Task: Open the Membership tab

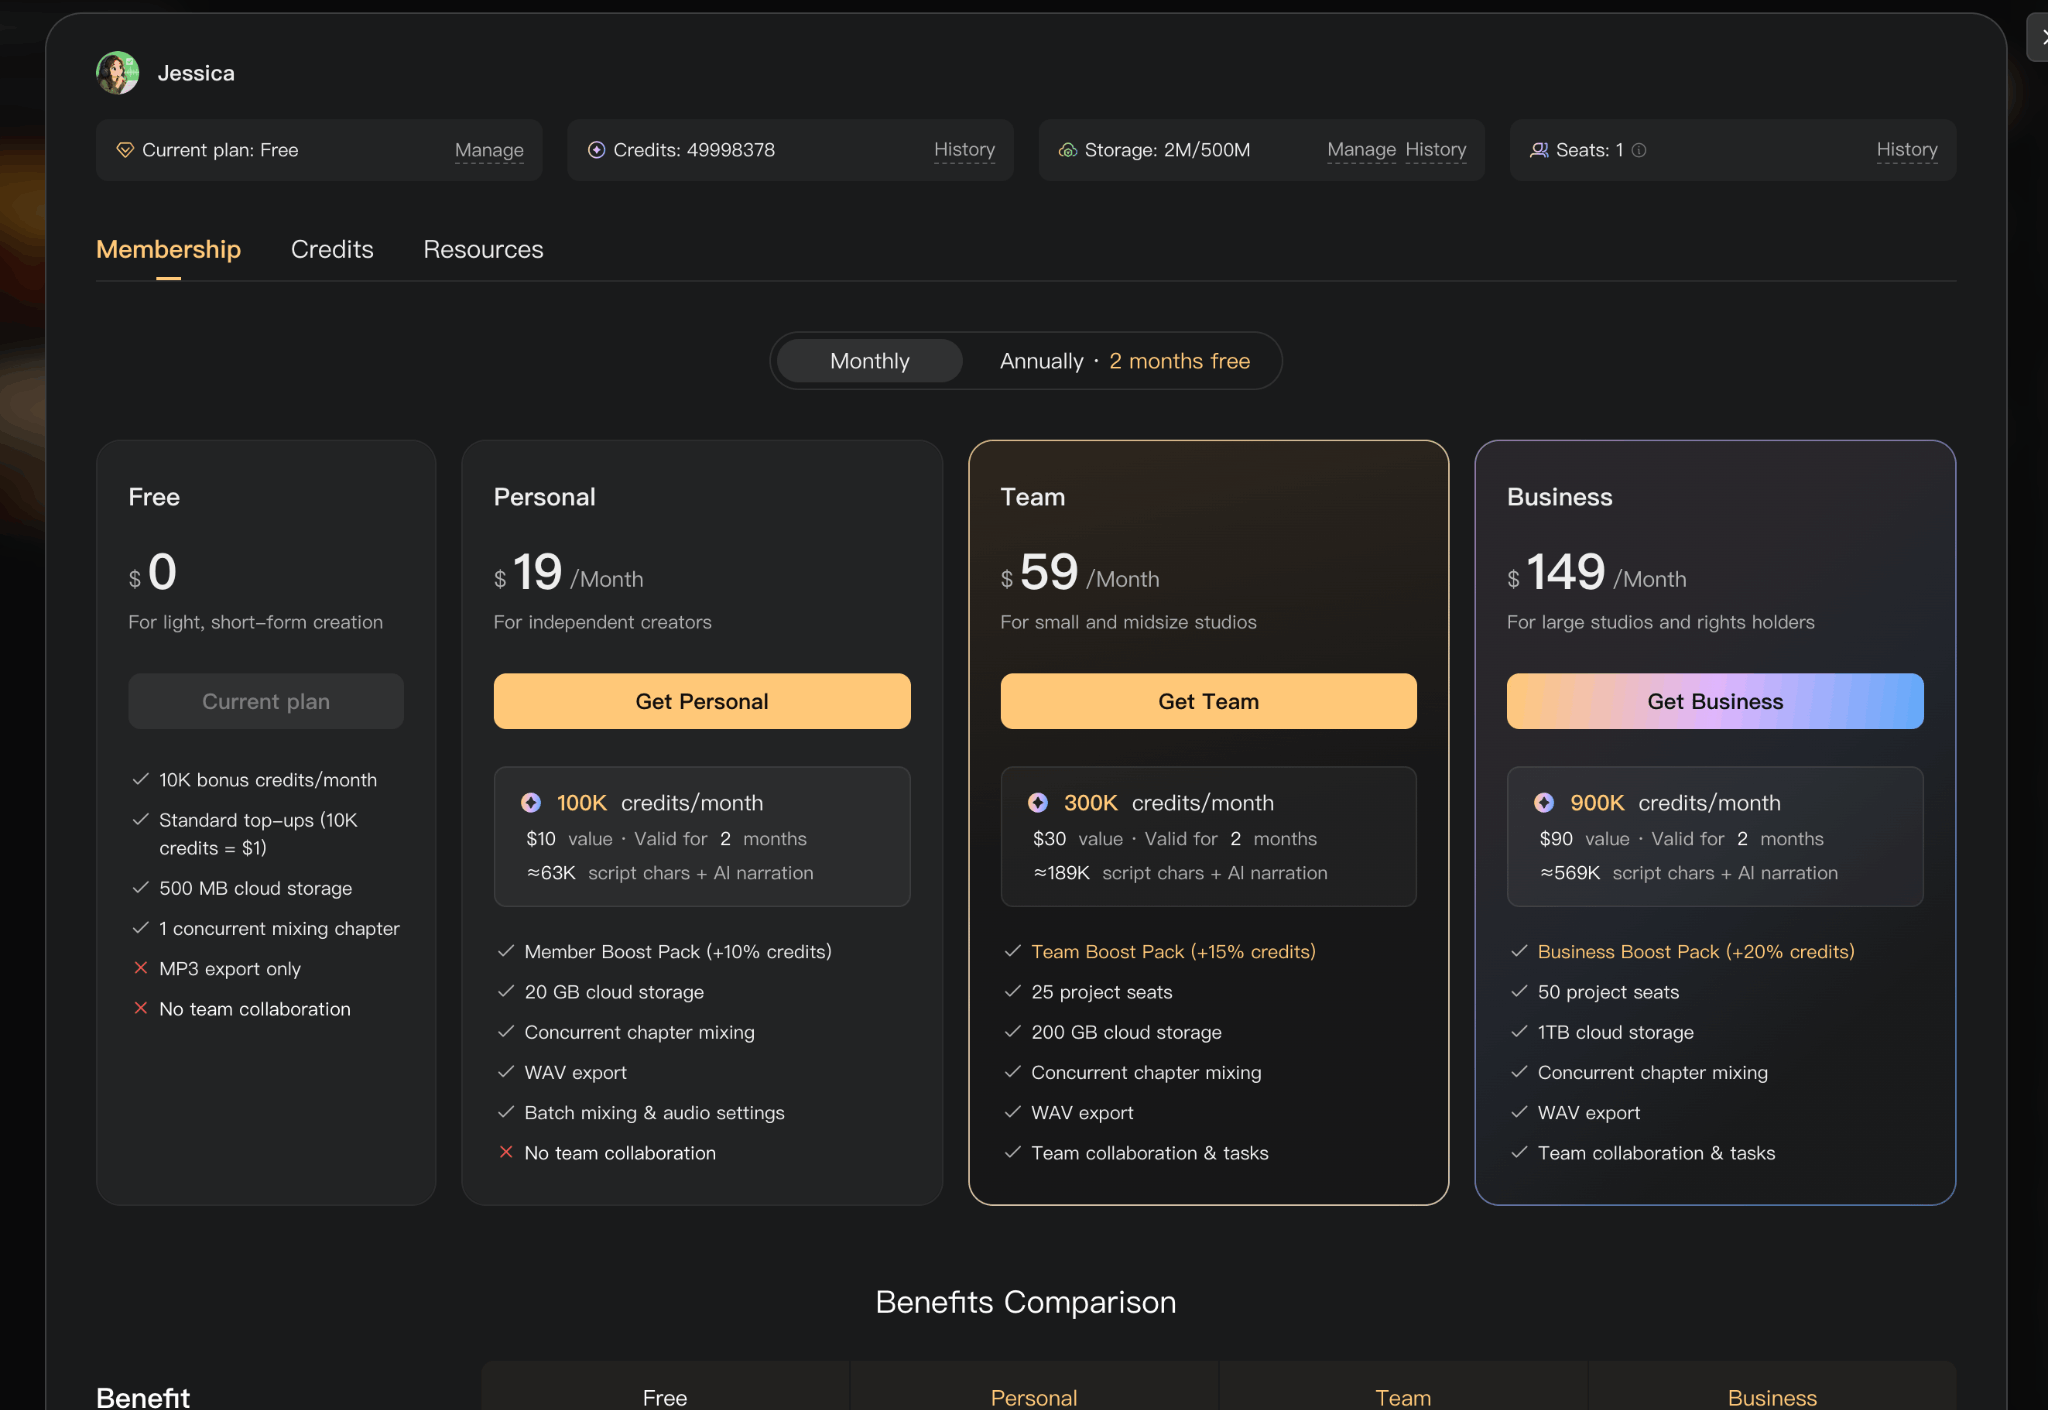Action: tap(168, 249)
